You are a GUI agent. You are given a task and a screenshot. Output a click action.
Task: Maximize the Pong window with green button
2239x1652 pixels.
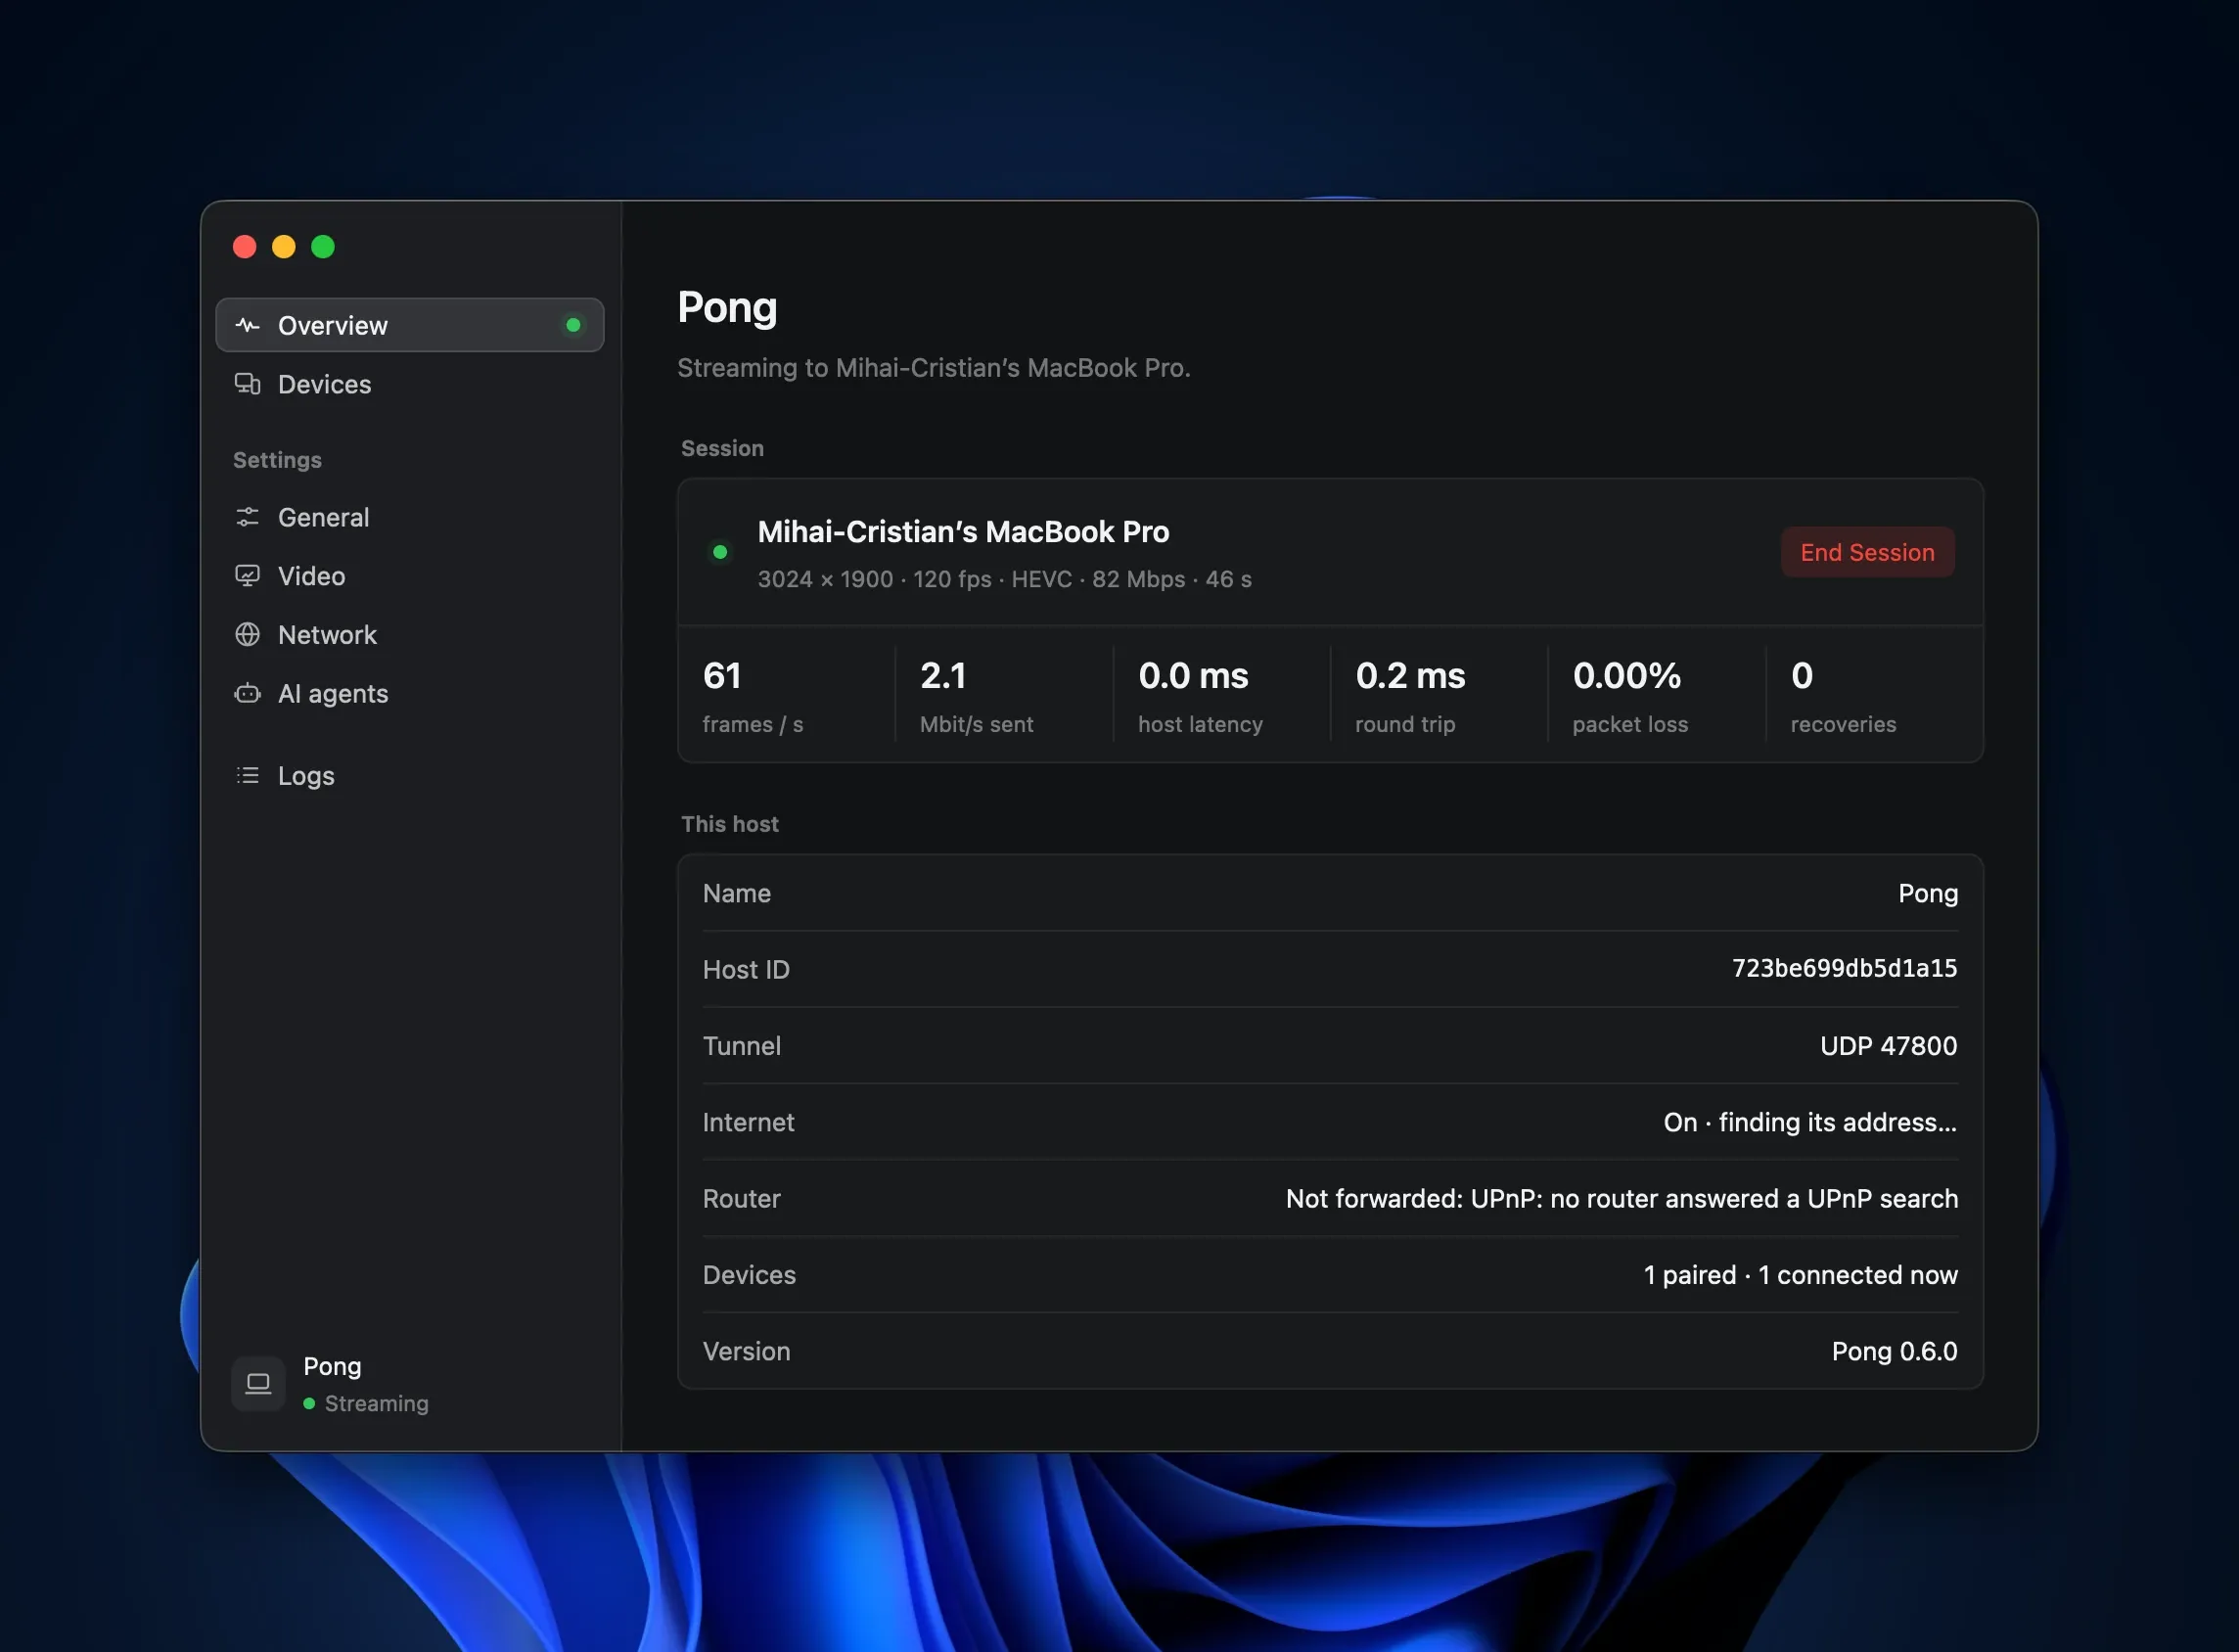[323, 247]
